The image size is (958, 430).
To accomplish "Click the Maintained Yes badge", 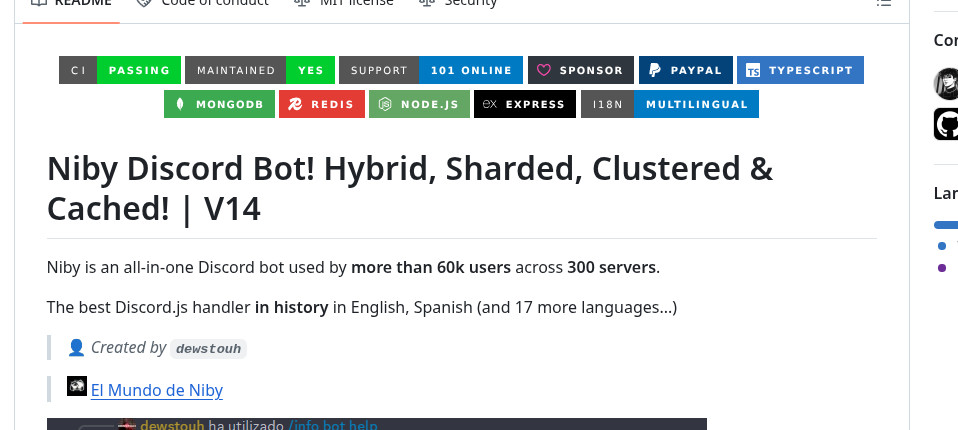I will click(260, 70).
